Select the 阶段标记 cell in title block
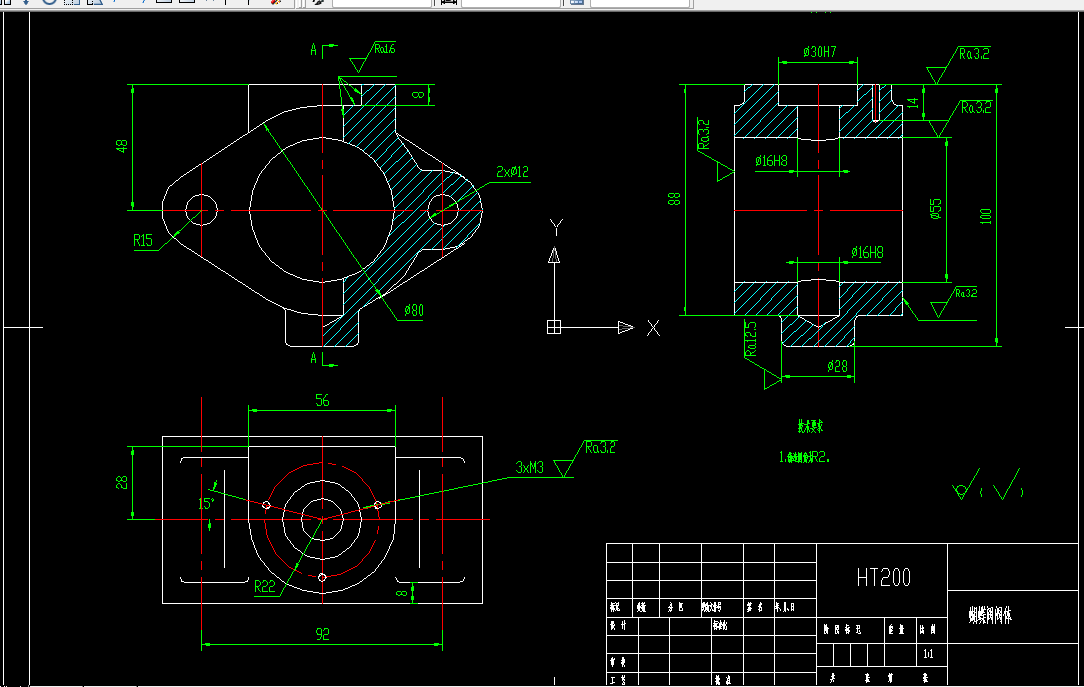 click(843, 630)
